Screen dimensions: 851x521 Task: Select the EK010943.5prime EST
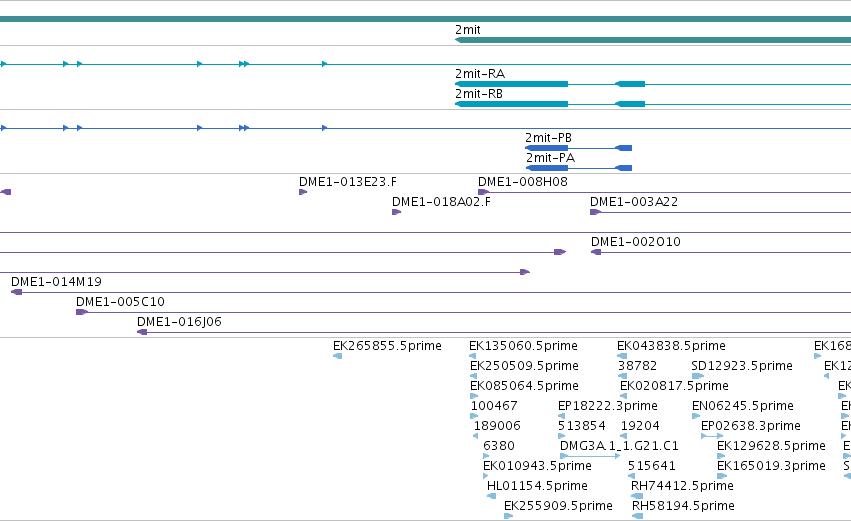tap(537, 467)
